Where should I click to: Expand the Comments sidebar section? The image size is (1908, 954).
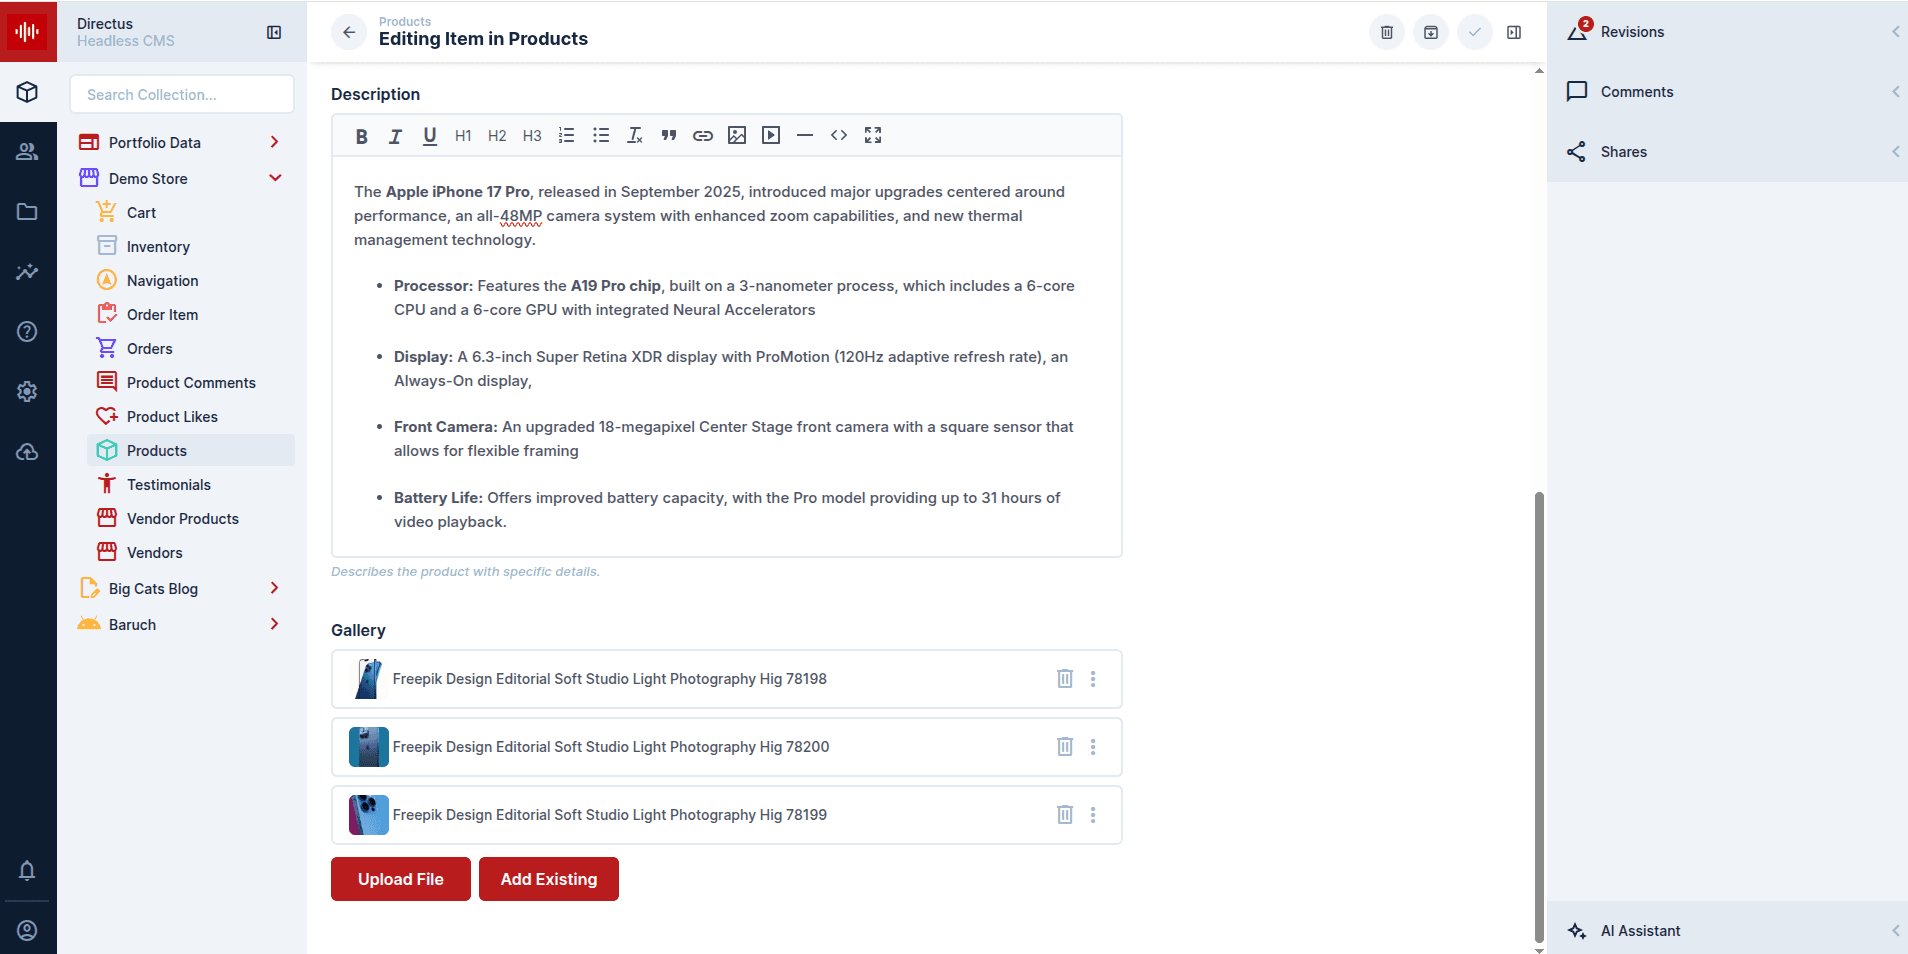pyautogui.click(x=1727, y=92)
